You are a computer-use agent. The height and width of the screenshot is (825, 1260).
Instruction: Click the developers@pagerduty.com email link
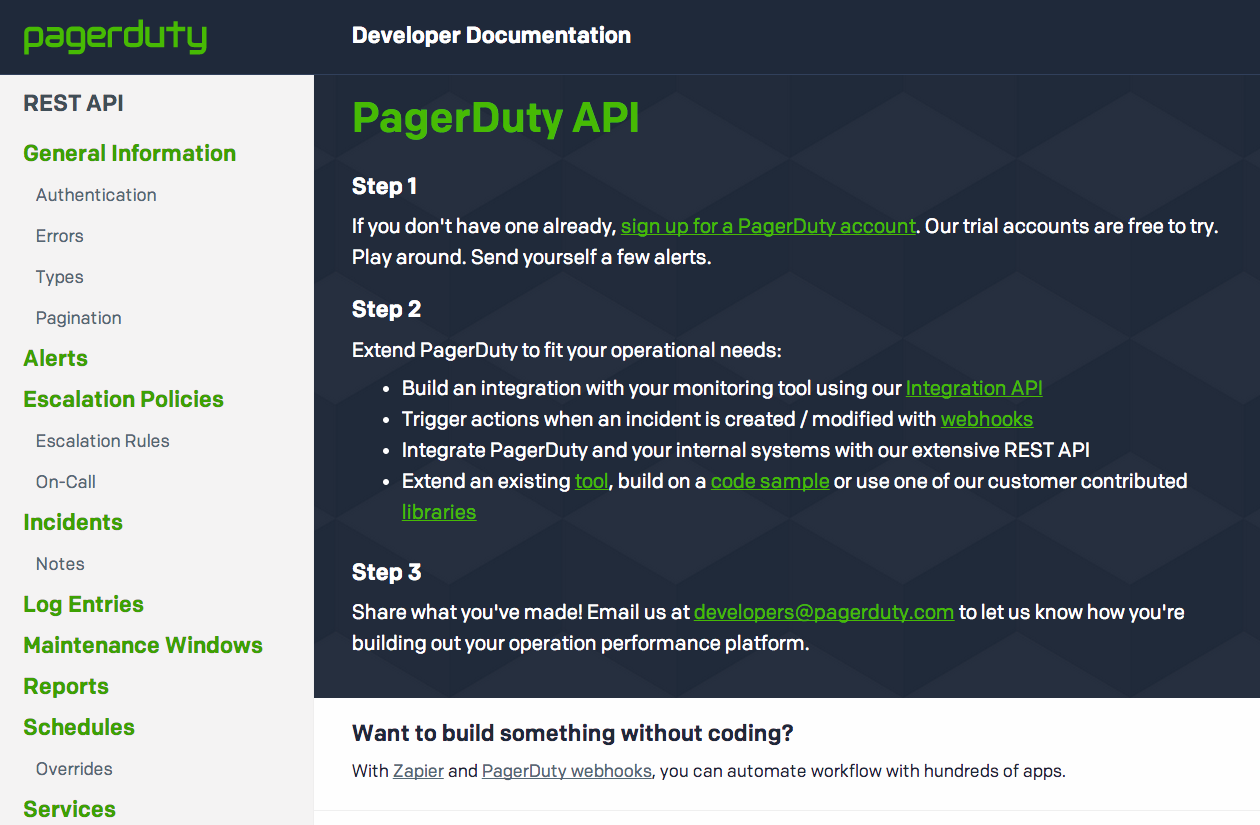coord(824,612)
